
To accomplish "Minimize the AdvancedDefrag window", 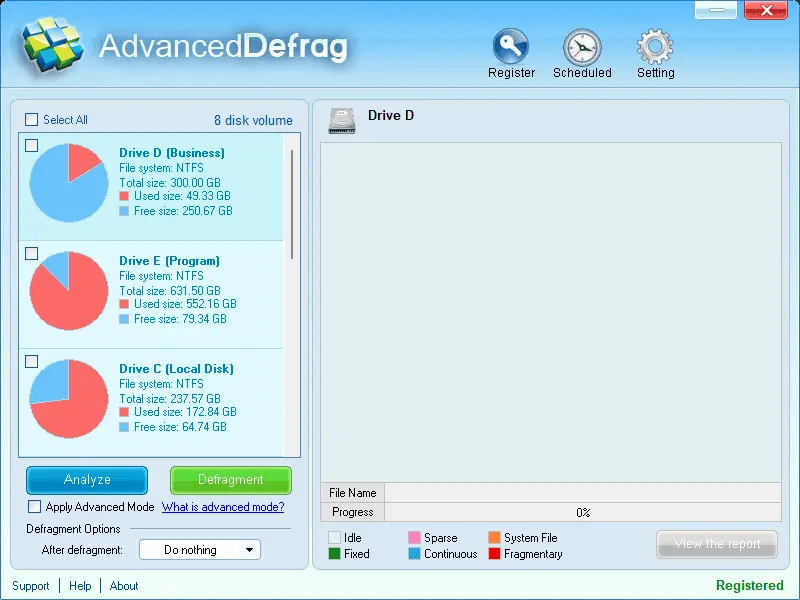I will (x=716, y=9).
